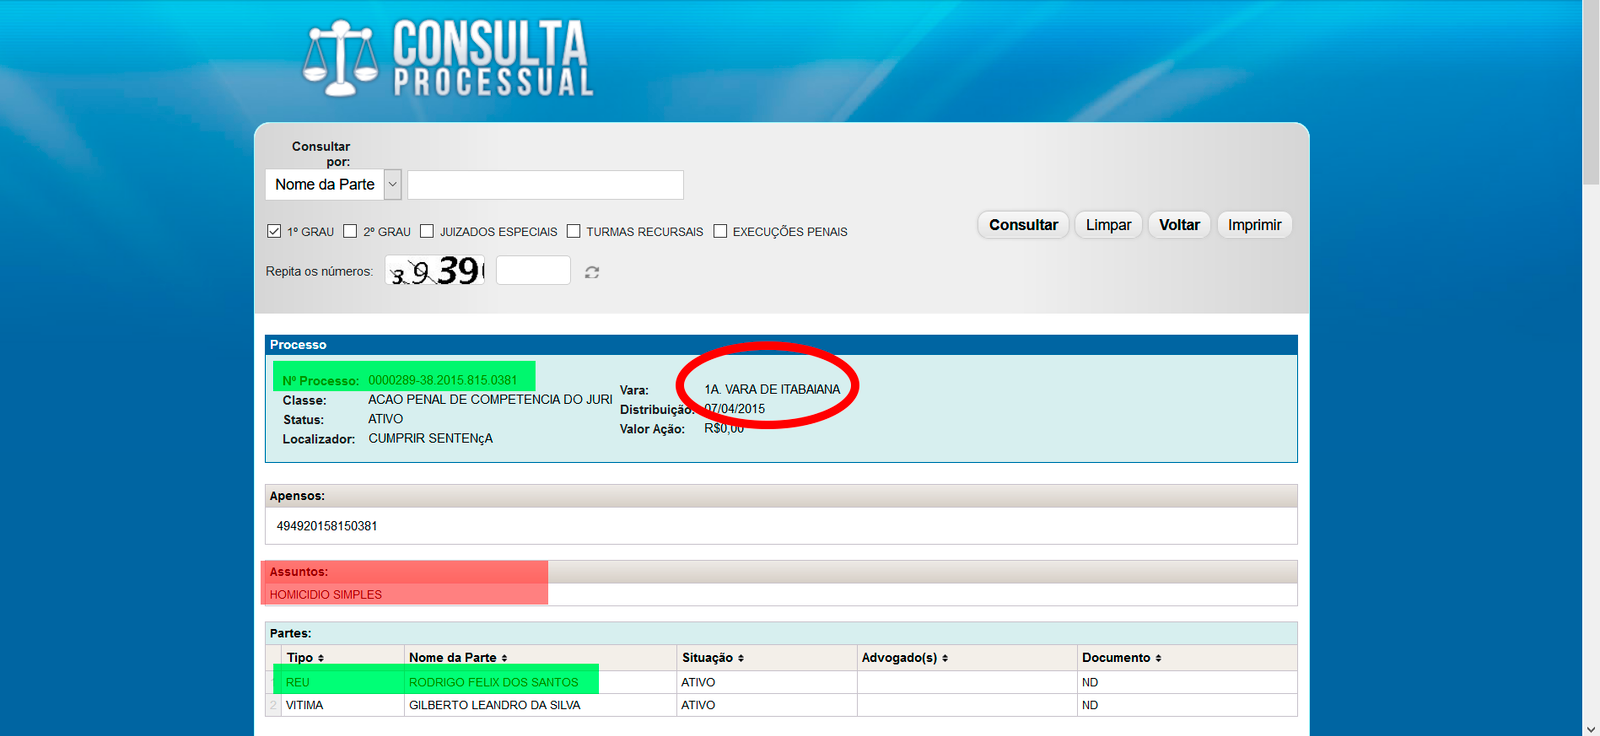This screenshot has width=1600, height=736.
Task: Click the Limpar button
Action: pyautogui.click(x=1109, y=225)
